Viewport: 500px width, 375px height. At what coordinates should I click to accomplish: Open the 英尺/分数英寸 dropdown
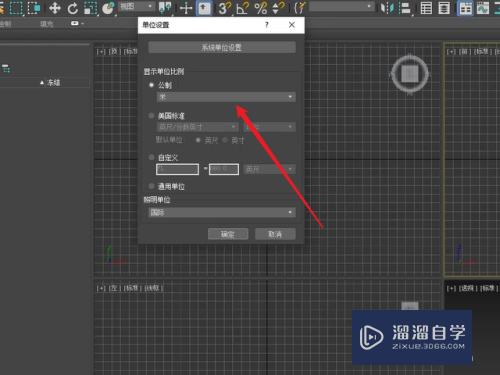coord(197,127)
